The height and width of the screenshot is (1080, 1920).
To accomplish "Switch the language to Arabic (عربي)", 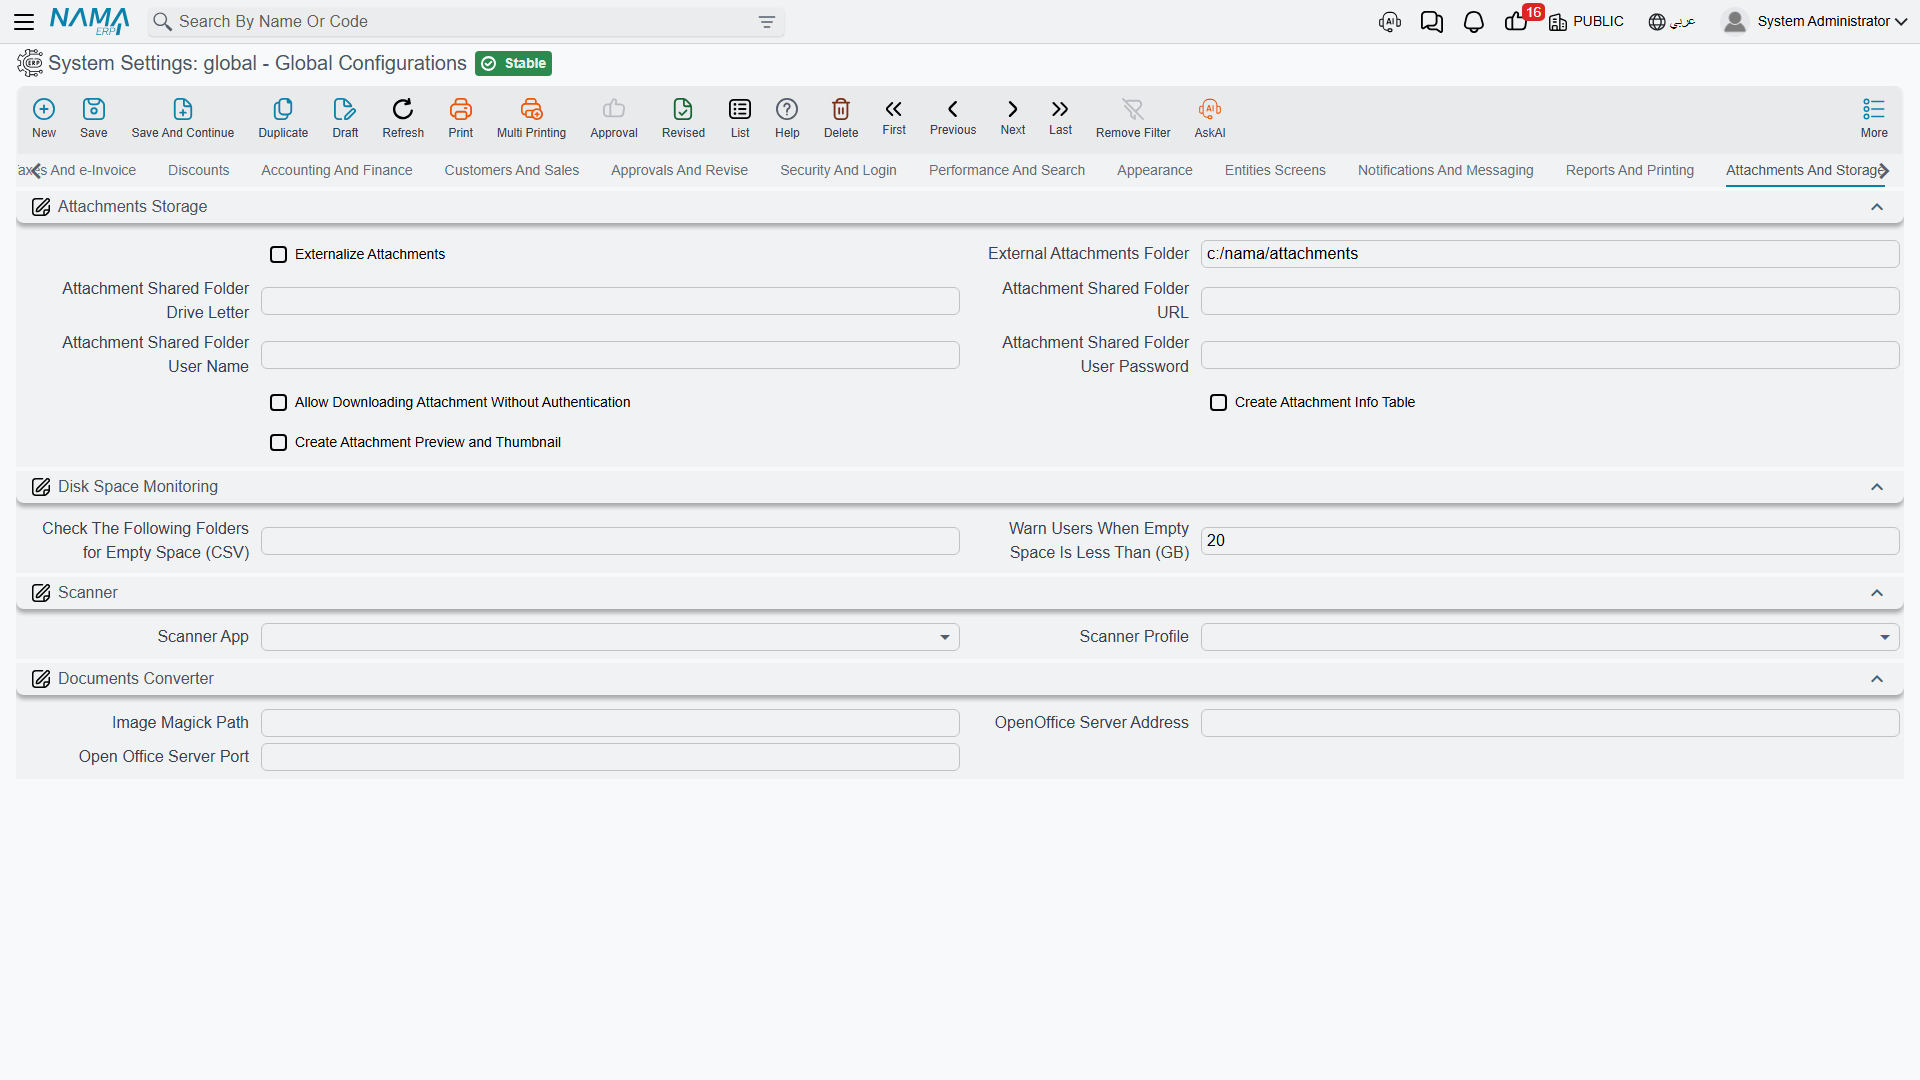I will (x=1672, y=22).
